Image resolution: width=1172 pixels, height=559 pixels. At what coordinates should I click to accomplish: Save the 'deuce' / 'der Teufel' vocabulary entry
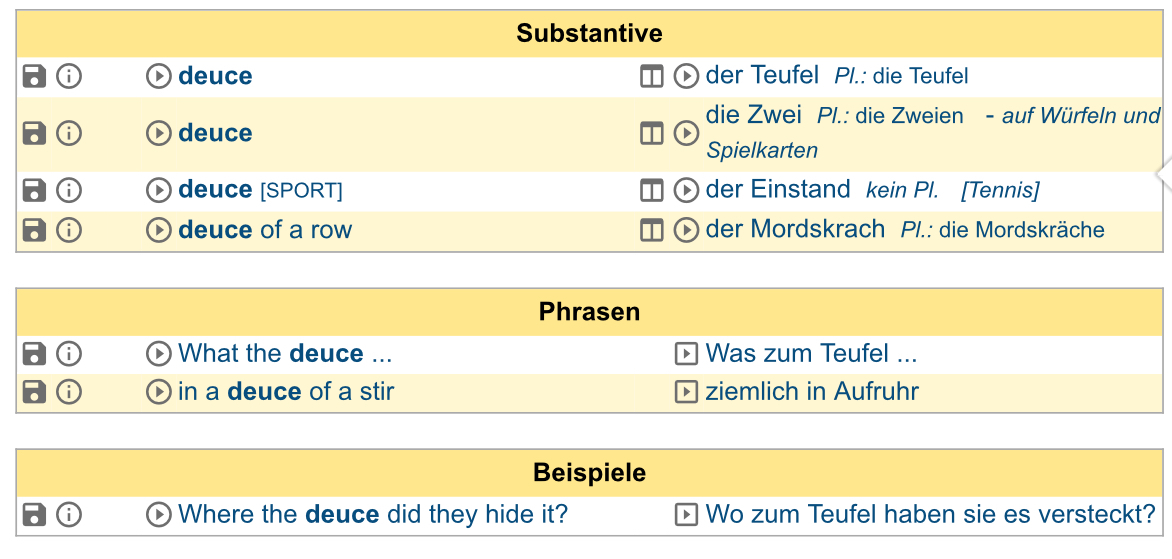(34, 76)
